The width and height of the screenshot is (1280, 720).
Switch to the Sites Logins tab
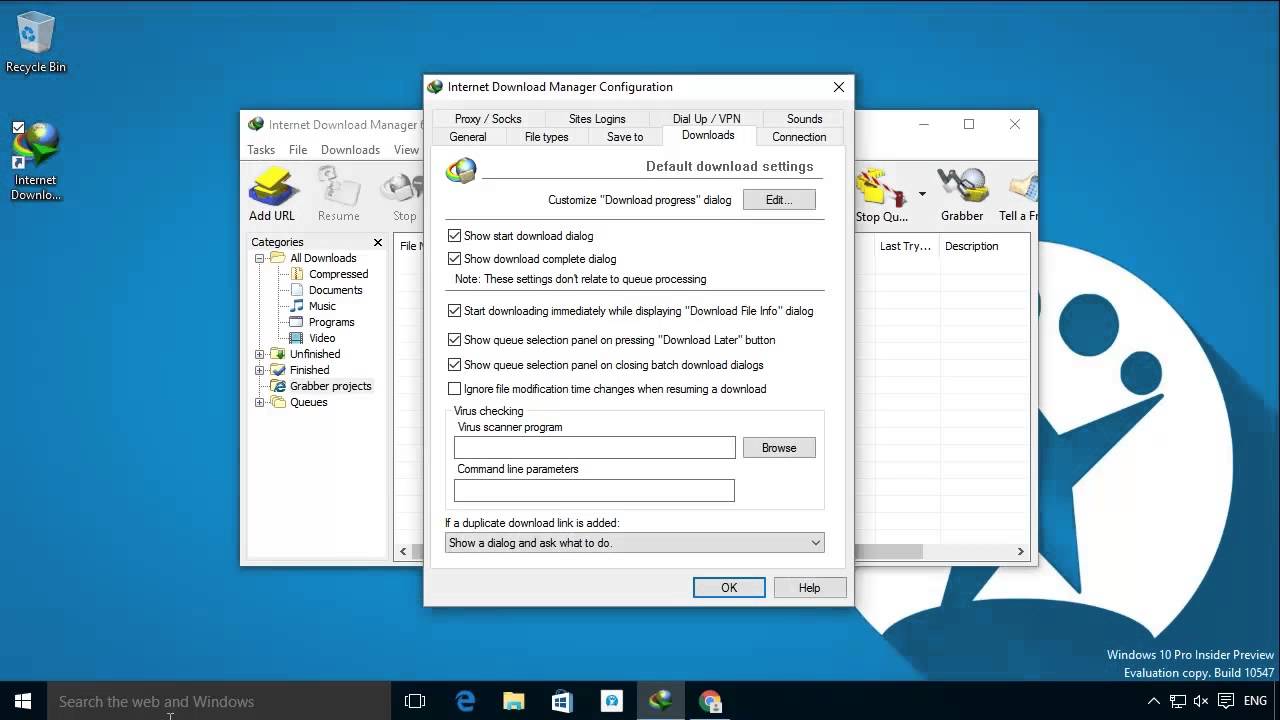click(597, 119)
